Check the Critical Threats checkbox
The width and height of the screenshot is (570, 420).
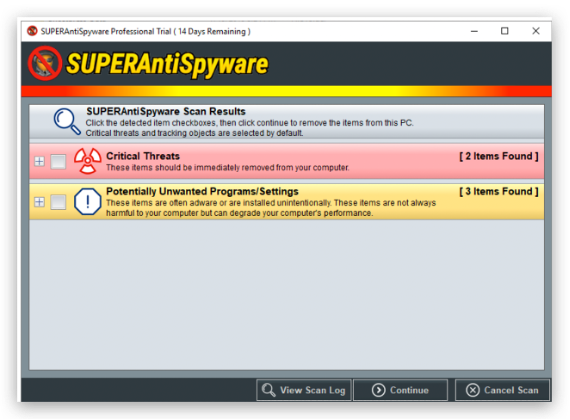point(58,161)
